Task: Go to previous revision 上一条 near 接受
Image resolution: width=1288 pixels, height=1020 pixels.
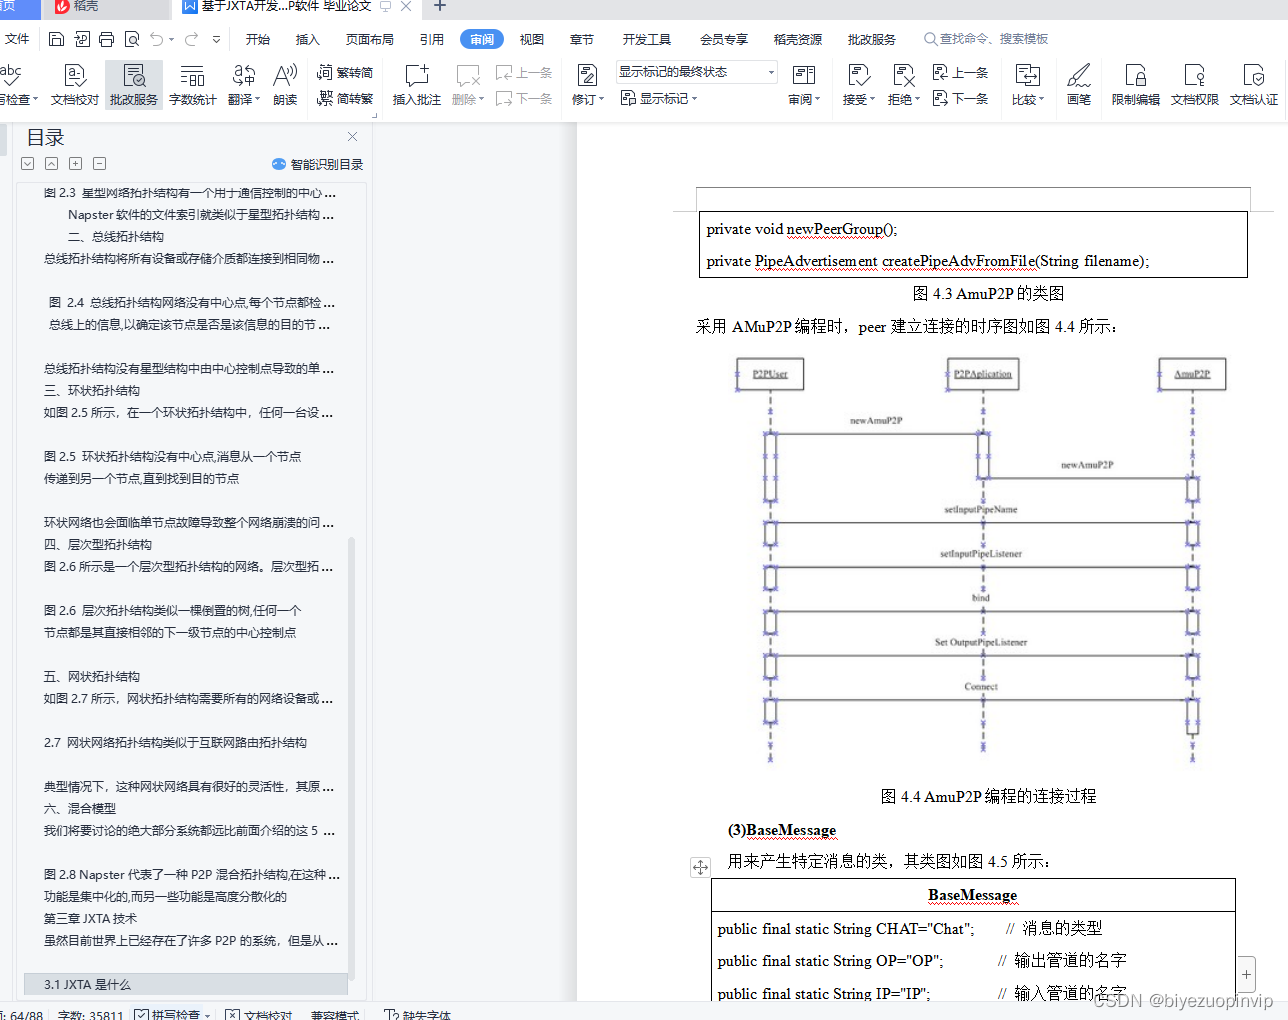Action: (960, 72)
